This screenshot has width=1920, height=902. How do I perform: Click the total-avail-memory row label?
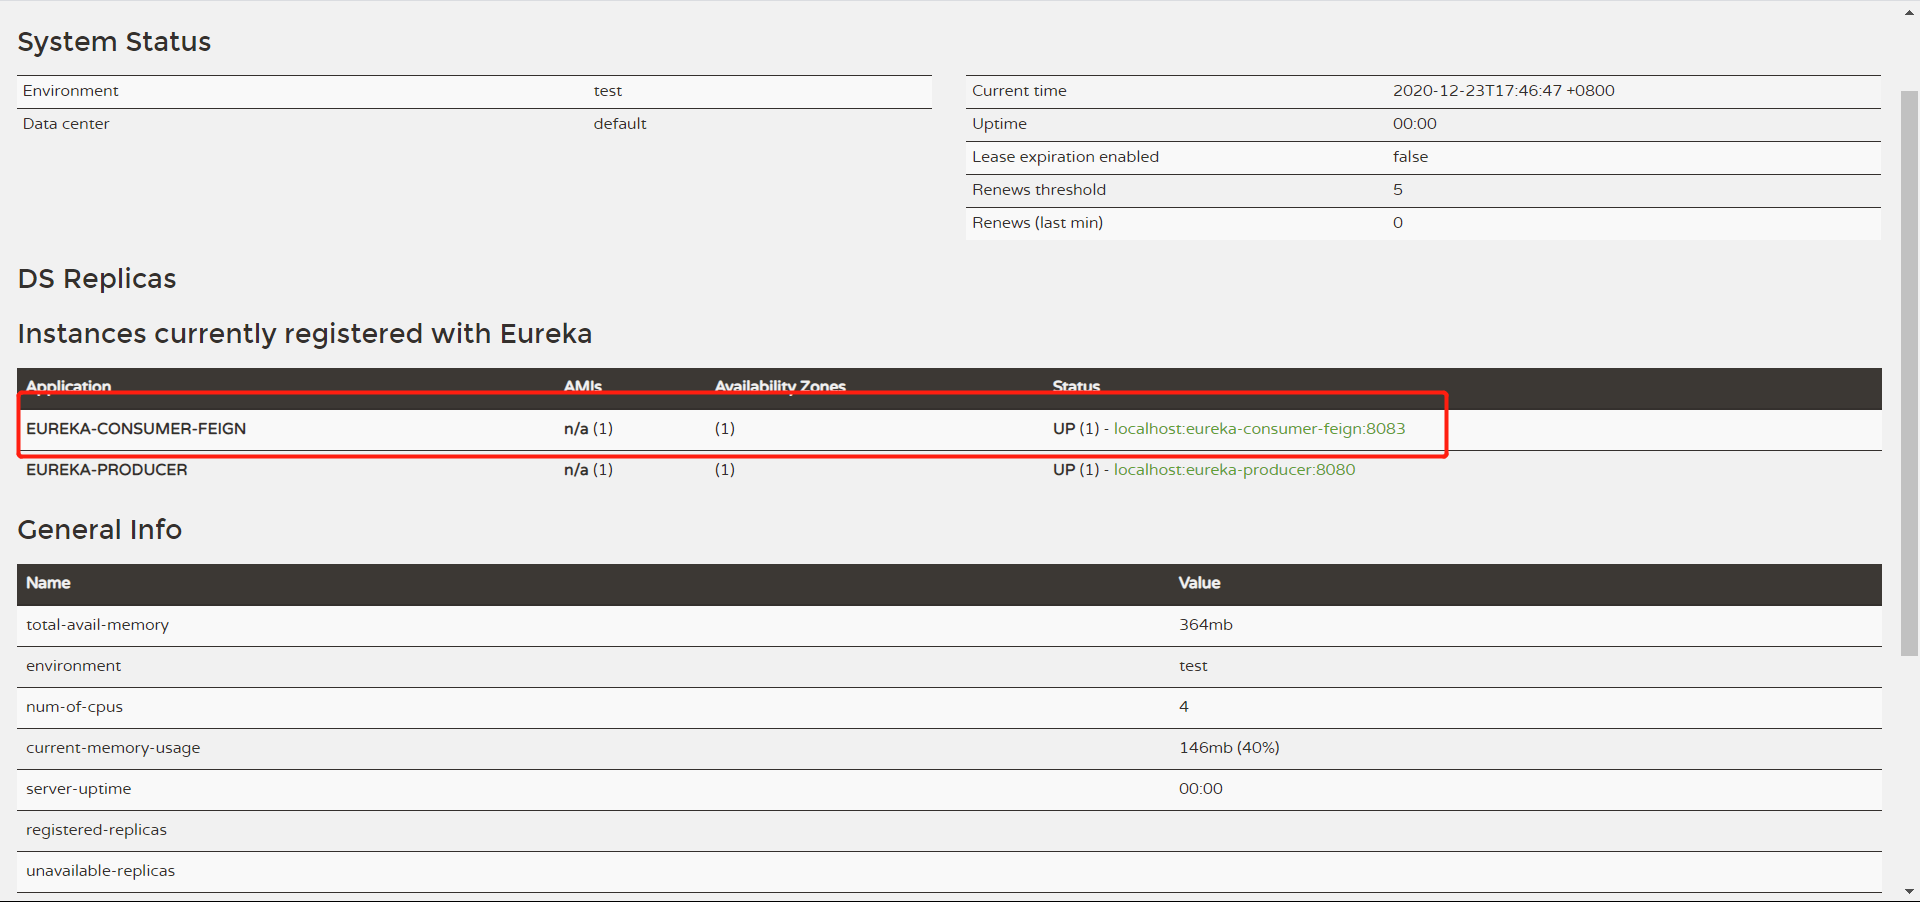click(97, 624)
